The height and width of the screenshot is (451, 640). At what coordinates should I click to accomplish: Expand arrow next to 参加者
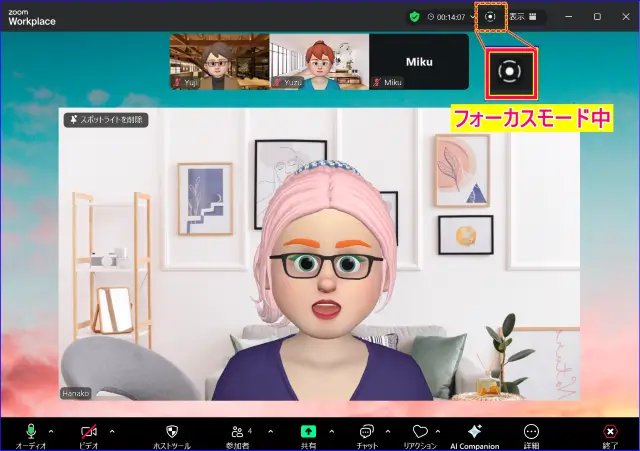click(x=269, y=431)
